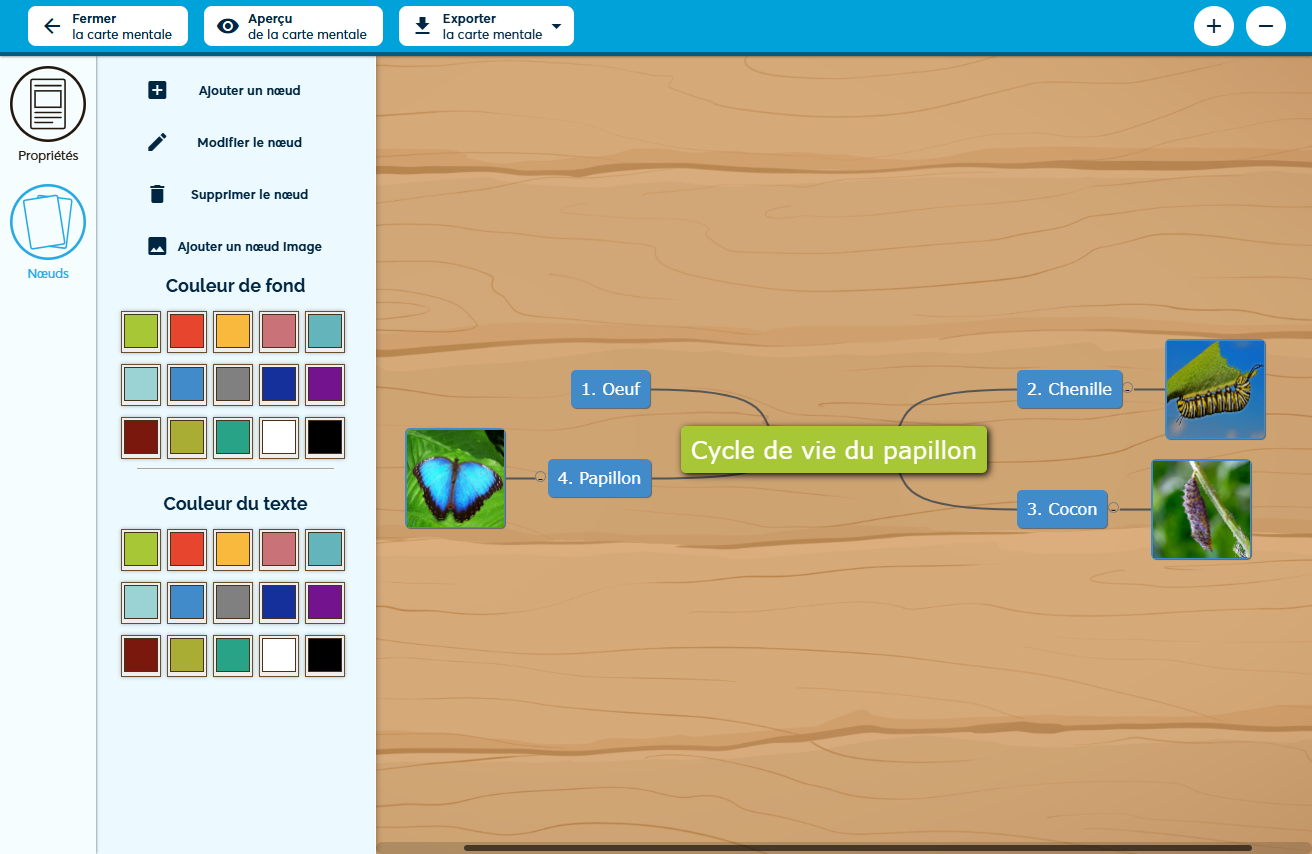Click the picture icon for Ajouter un nœud image
The height and width of the screenshot is (854, 1312).
[157, 246]
